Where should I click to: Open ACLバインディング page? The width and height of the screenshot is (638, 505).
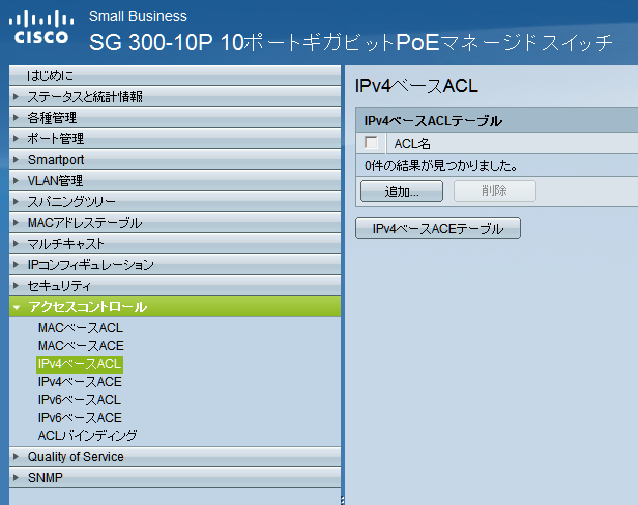coord(87,435)
